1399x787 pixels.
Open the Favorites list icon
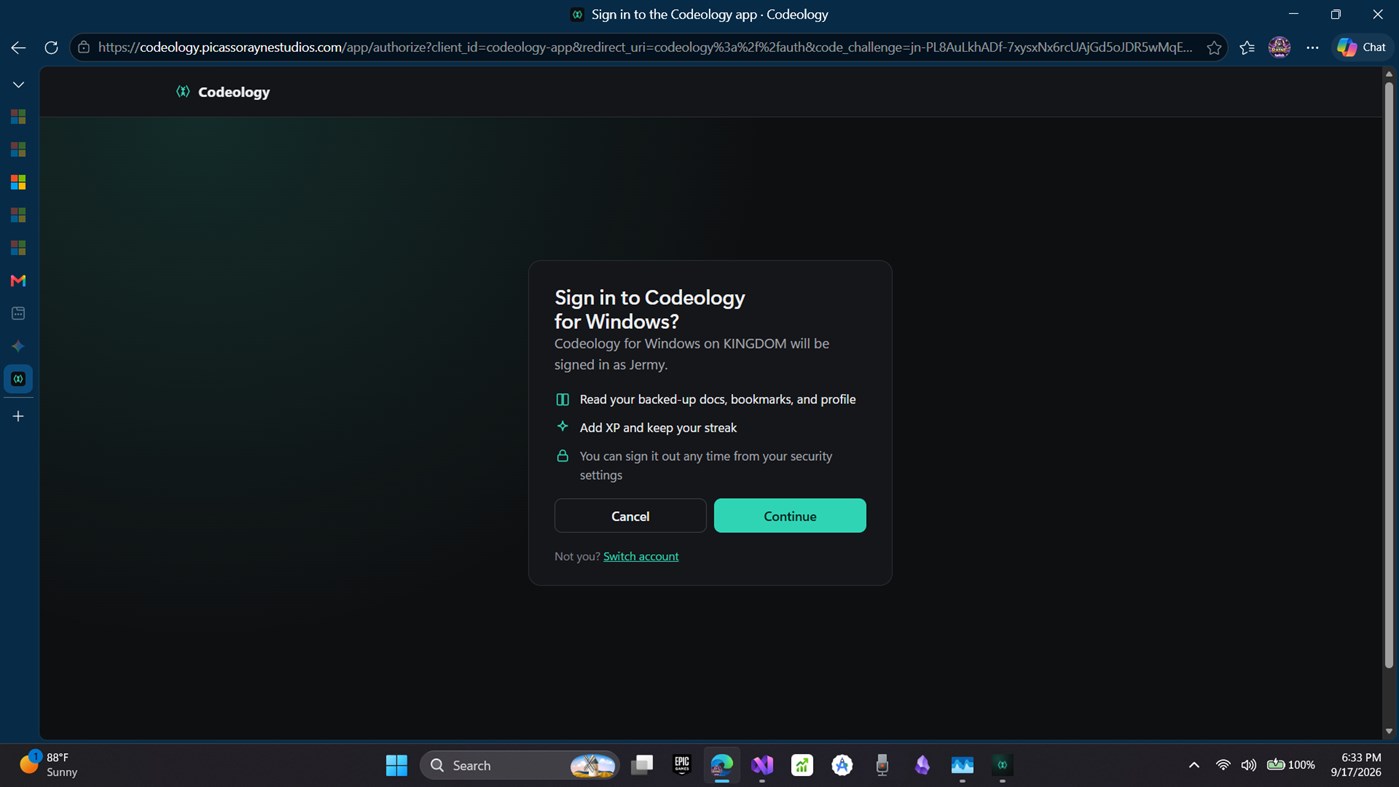pos(1247,47)
